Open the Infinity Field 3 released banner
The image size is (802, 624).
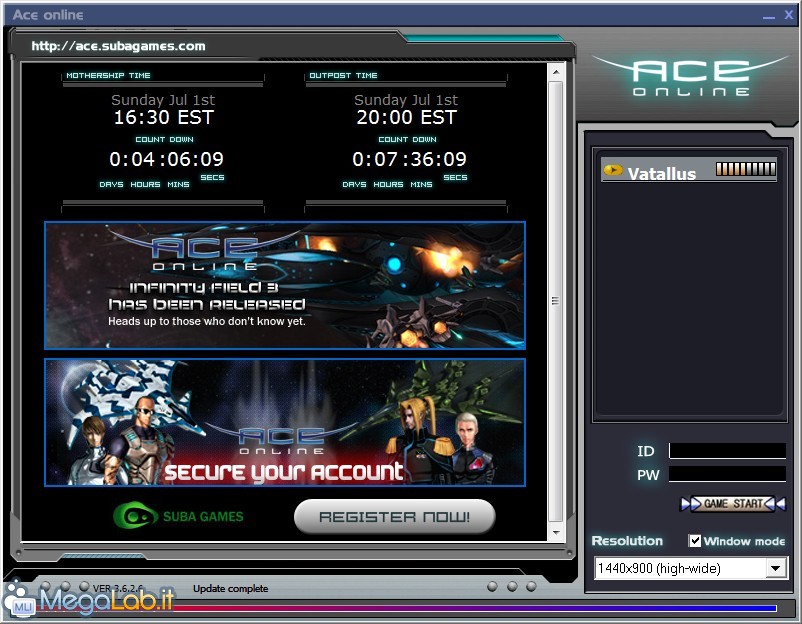click(x=285, y=285)
